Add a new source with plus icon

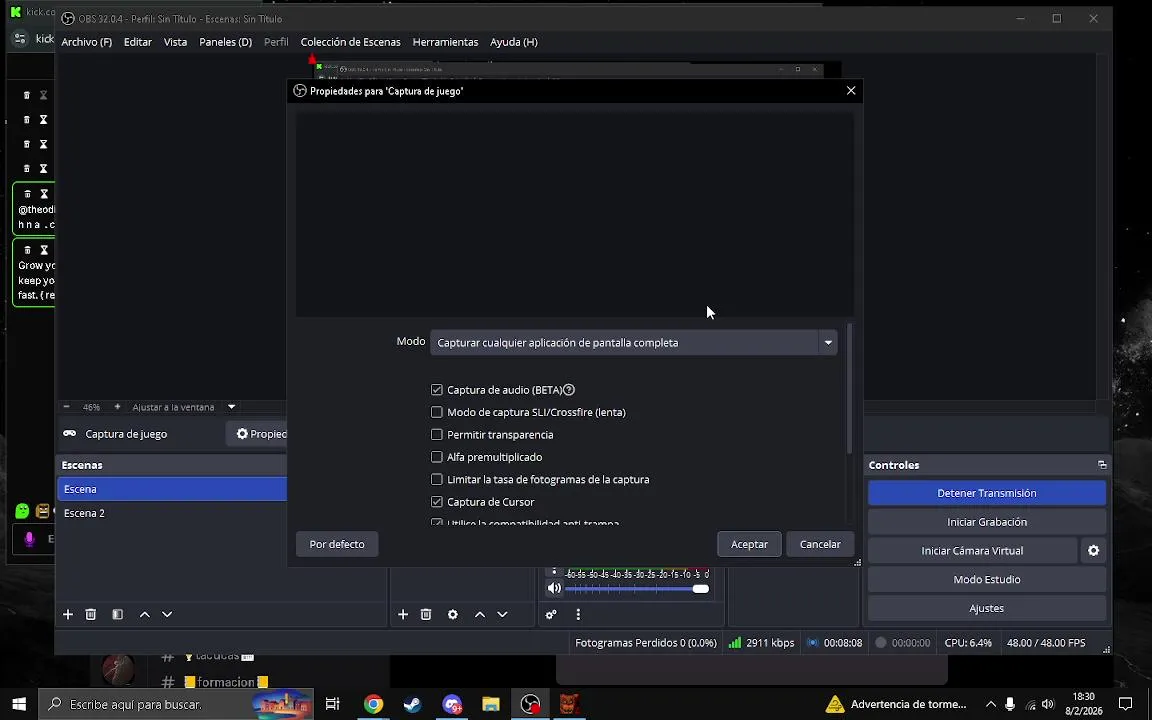coord(403,614)
